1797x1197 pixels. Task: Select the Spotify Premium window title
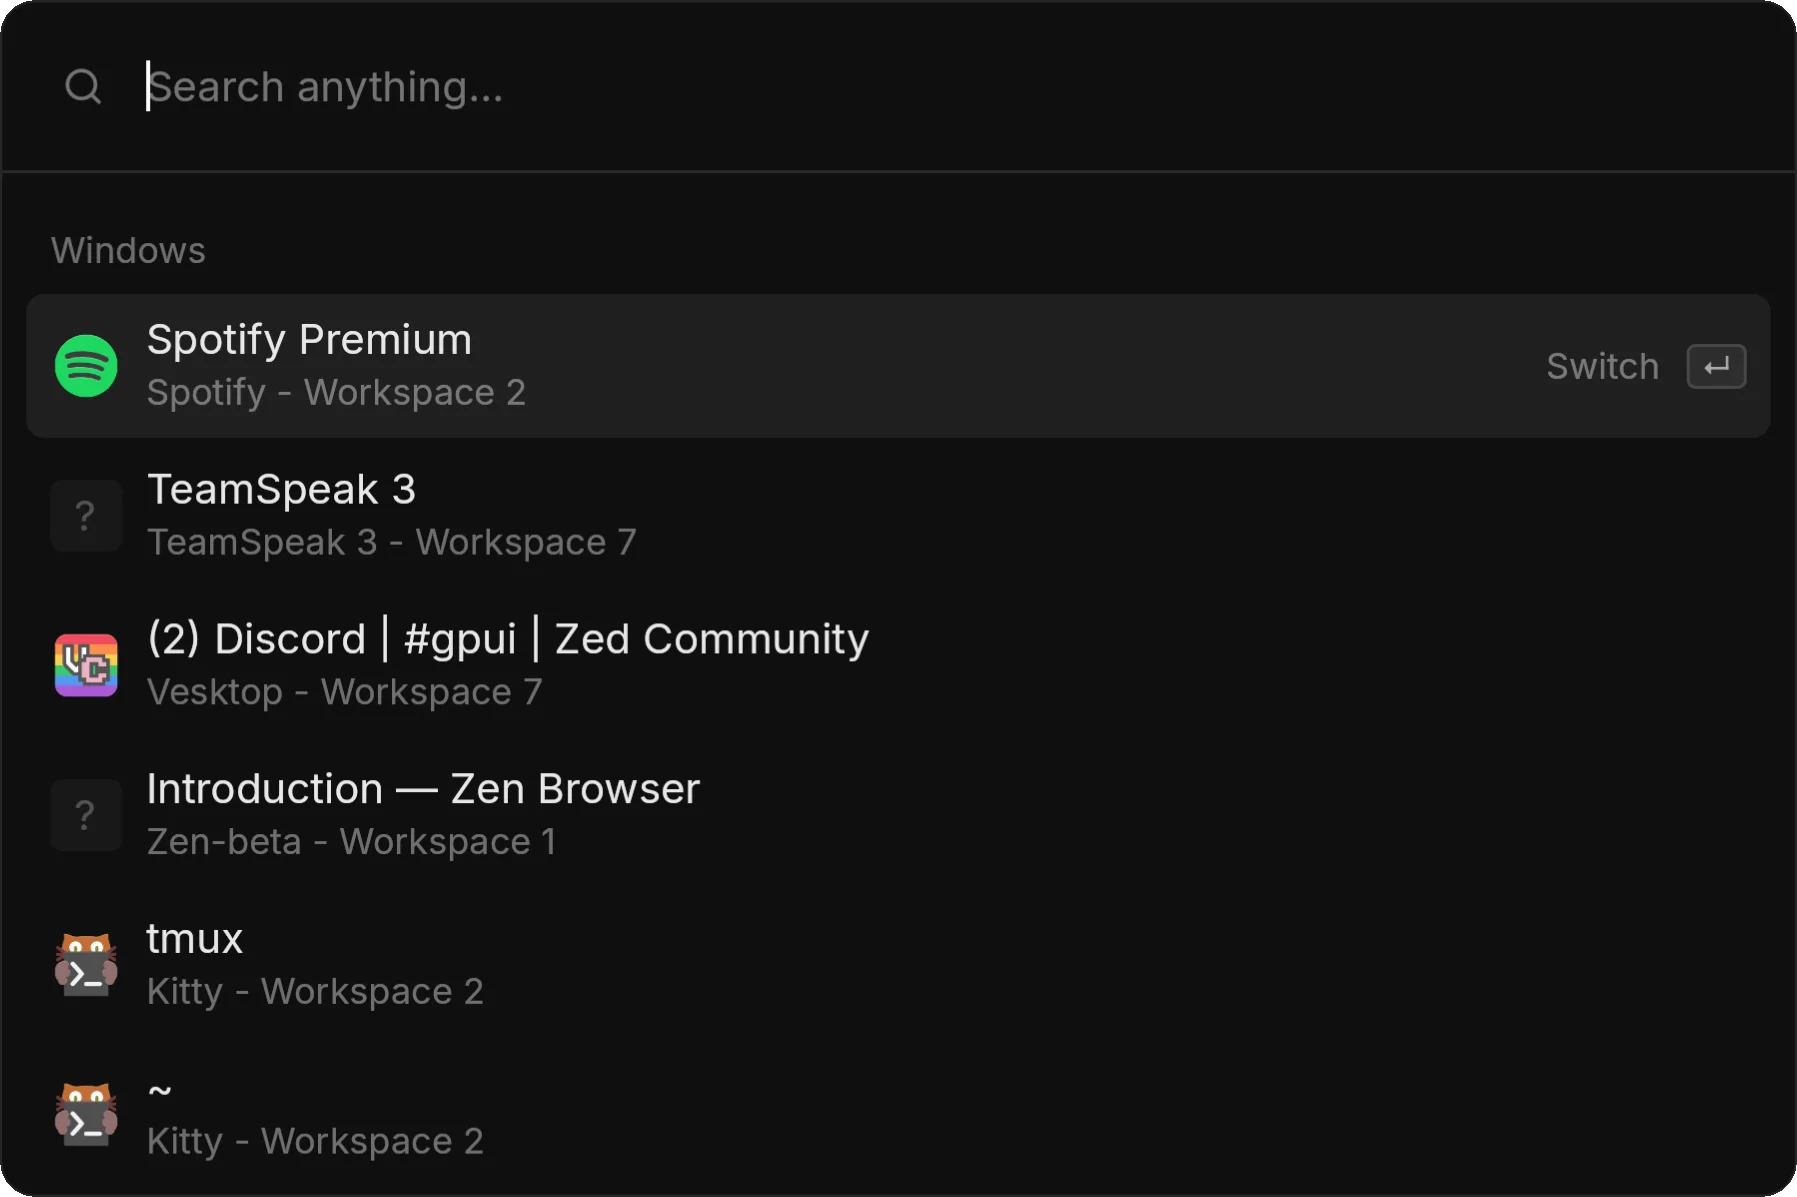coord(309,340)
